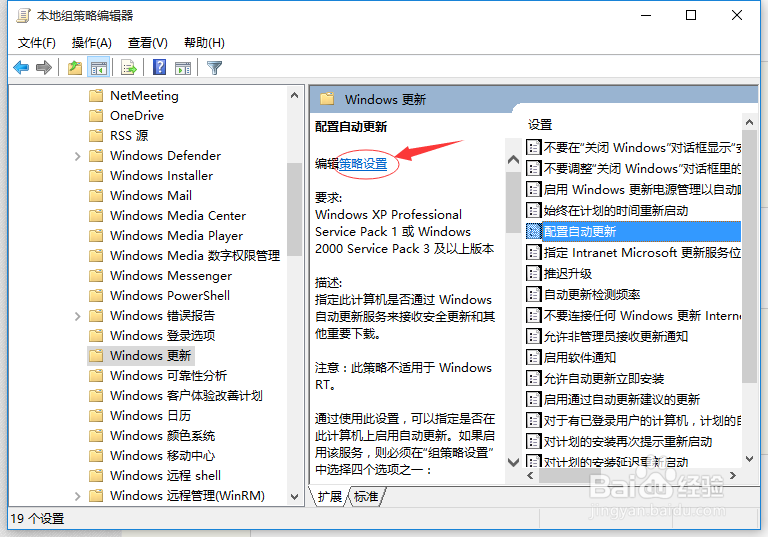This screenshot has width=768, height=537.
Task: Toggle the Show/Hide action pane icon
Action: point(183,68)
